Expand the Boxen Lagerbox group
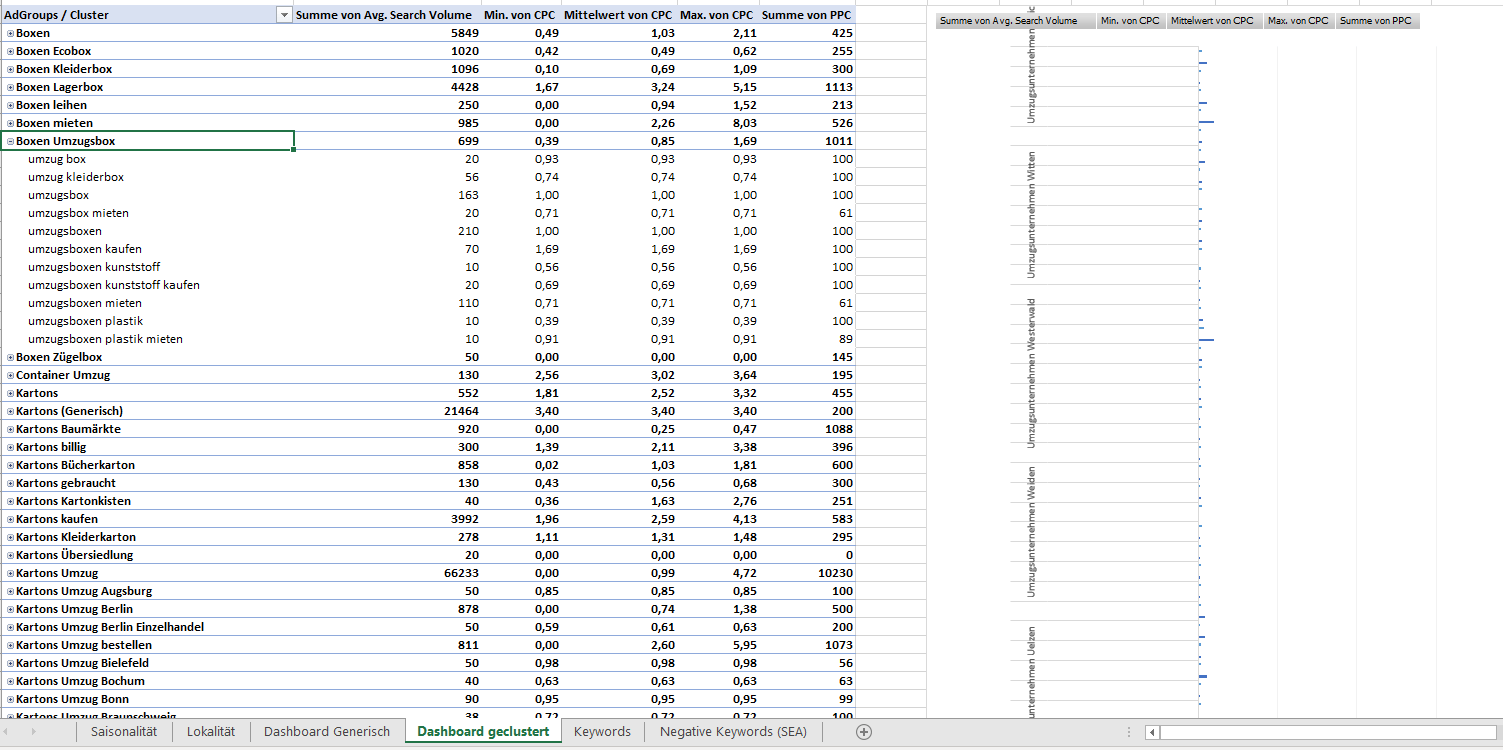The width and height of the screenshot is (1503, 750). pos(10,88)
